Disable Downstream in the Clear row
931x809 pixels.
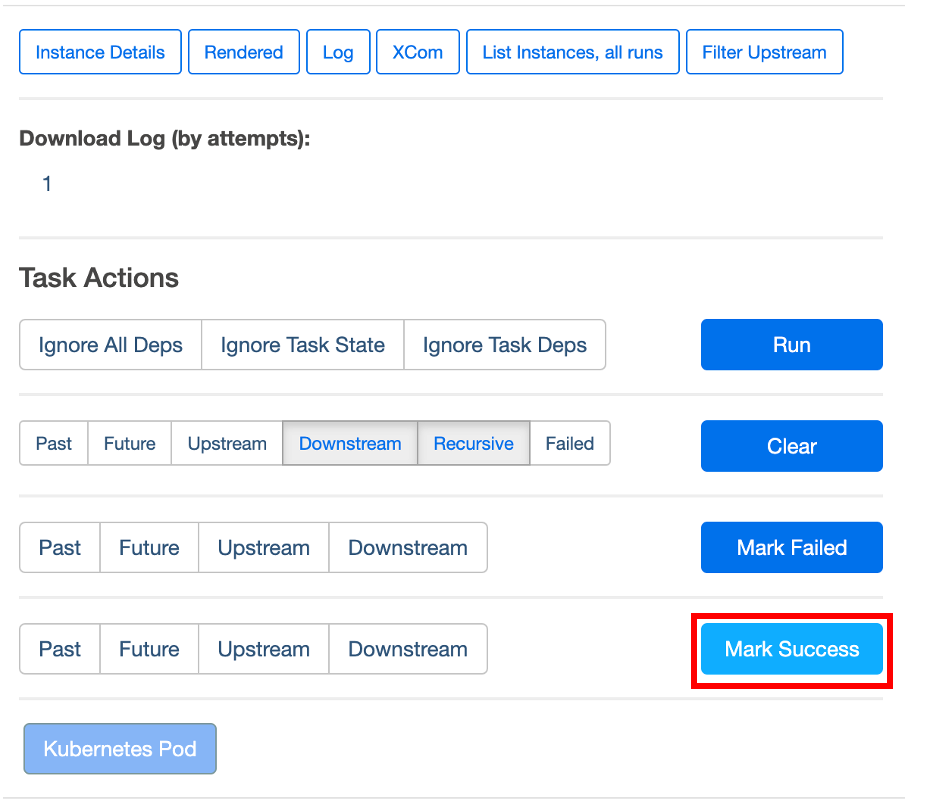[350, 443]
